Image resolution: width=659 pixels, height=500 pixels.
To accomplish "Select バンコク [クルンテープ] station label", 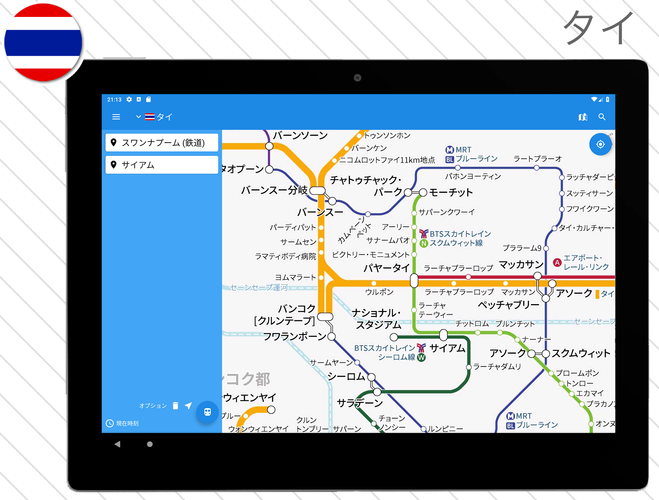I will point(285,315).
